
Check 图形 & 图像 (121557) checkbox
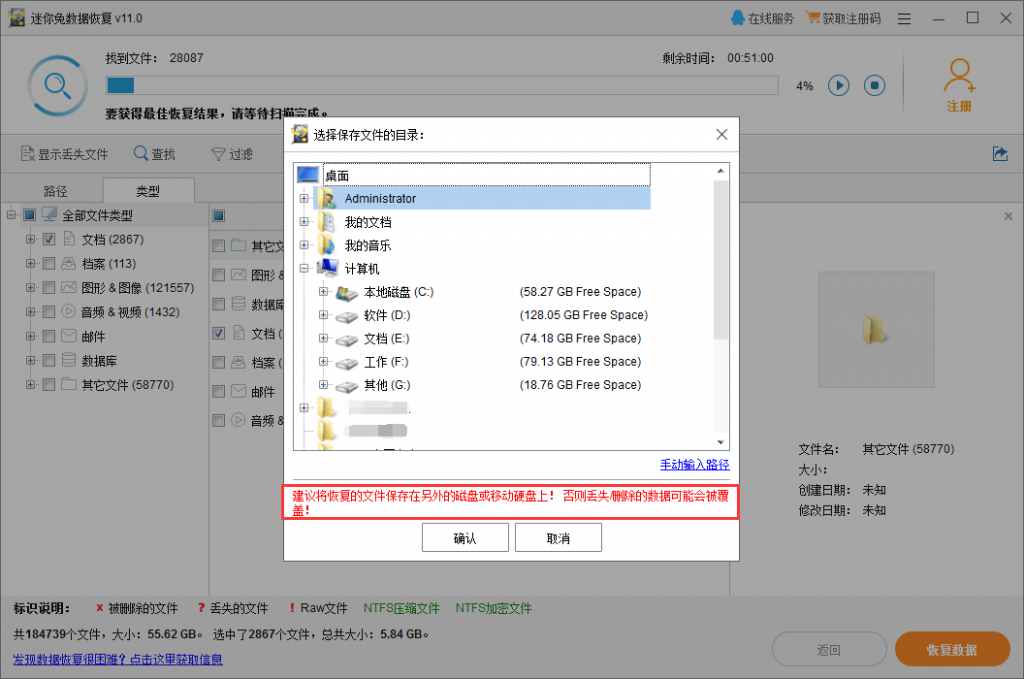[49, 288]
